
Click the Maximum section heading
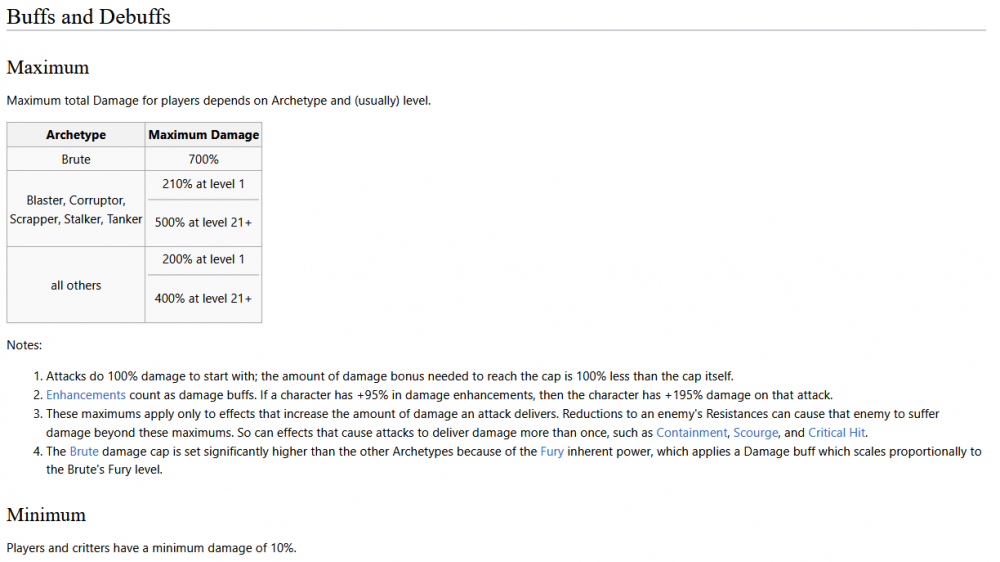48,68
